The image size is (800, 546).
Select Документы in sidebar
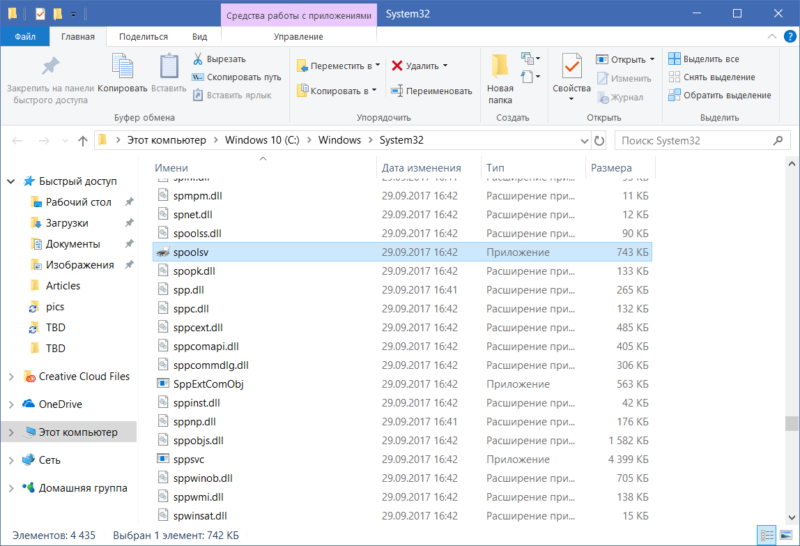pyautogui.click(x=73, y=244)
